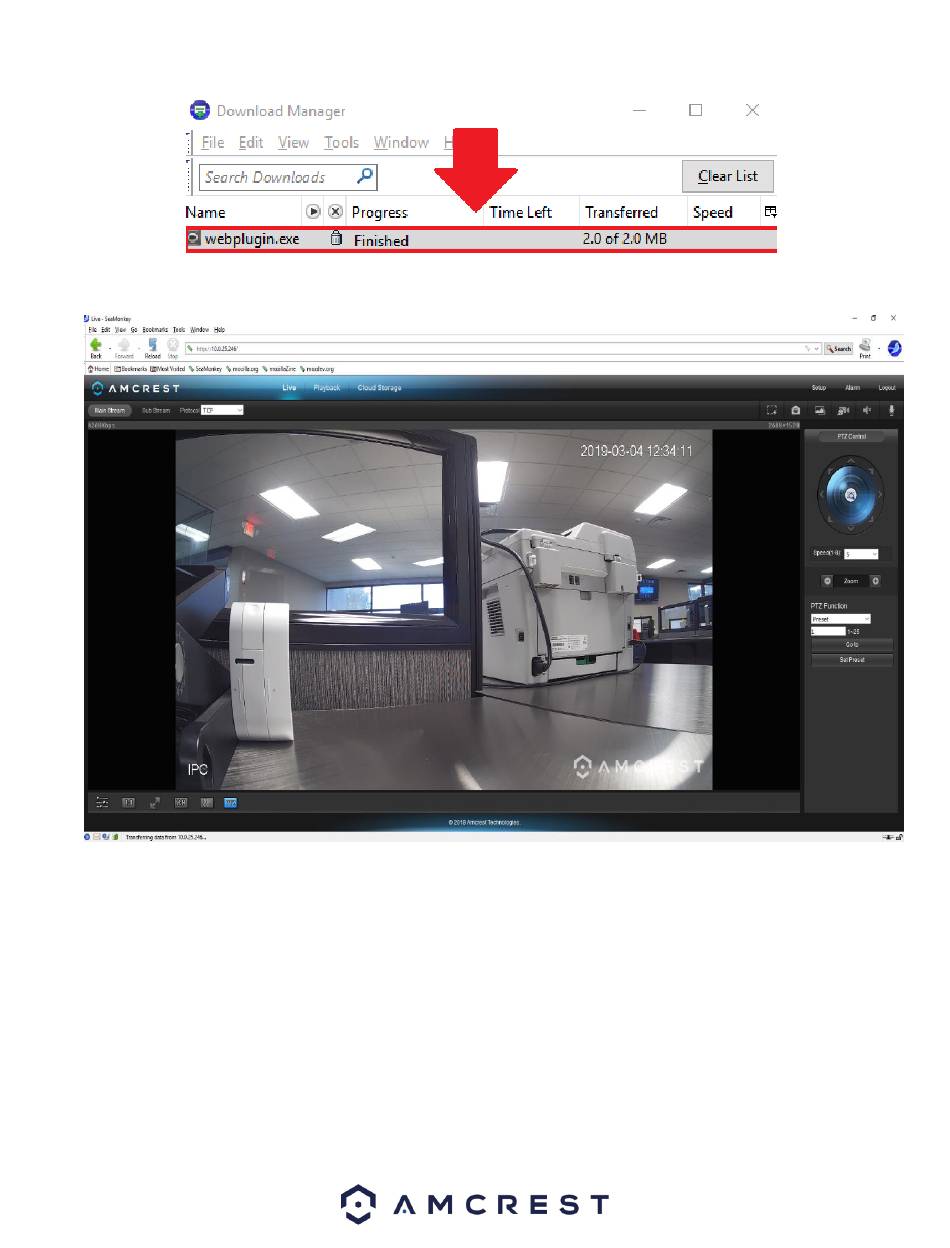This screenshot has width=950, height=1248.
Task: Open Edit menu in Download Manager
Action: 251,142
